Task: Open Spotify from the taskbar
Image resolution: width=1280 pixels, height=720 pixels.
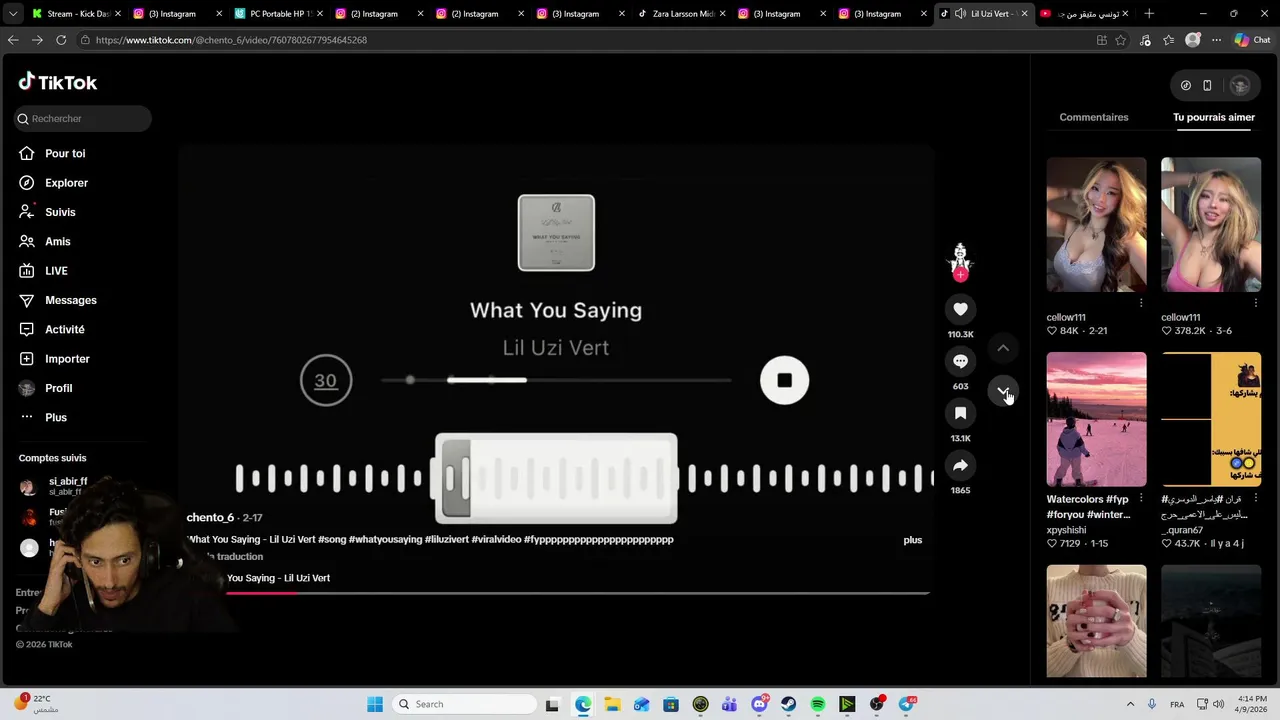Action: coord(818,704)
